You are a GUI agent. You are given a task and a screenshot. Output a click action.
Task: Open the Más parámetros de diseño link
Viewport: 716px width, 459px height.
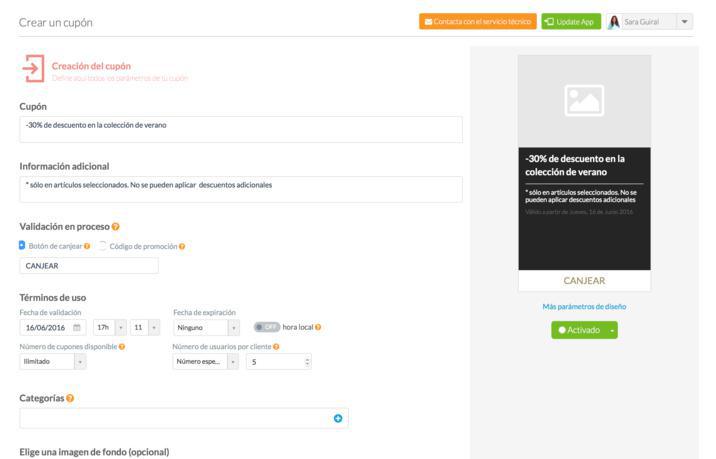[584, 306]
